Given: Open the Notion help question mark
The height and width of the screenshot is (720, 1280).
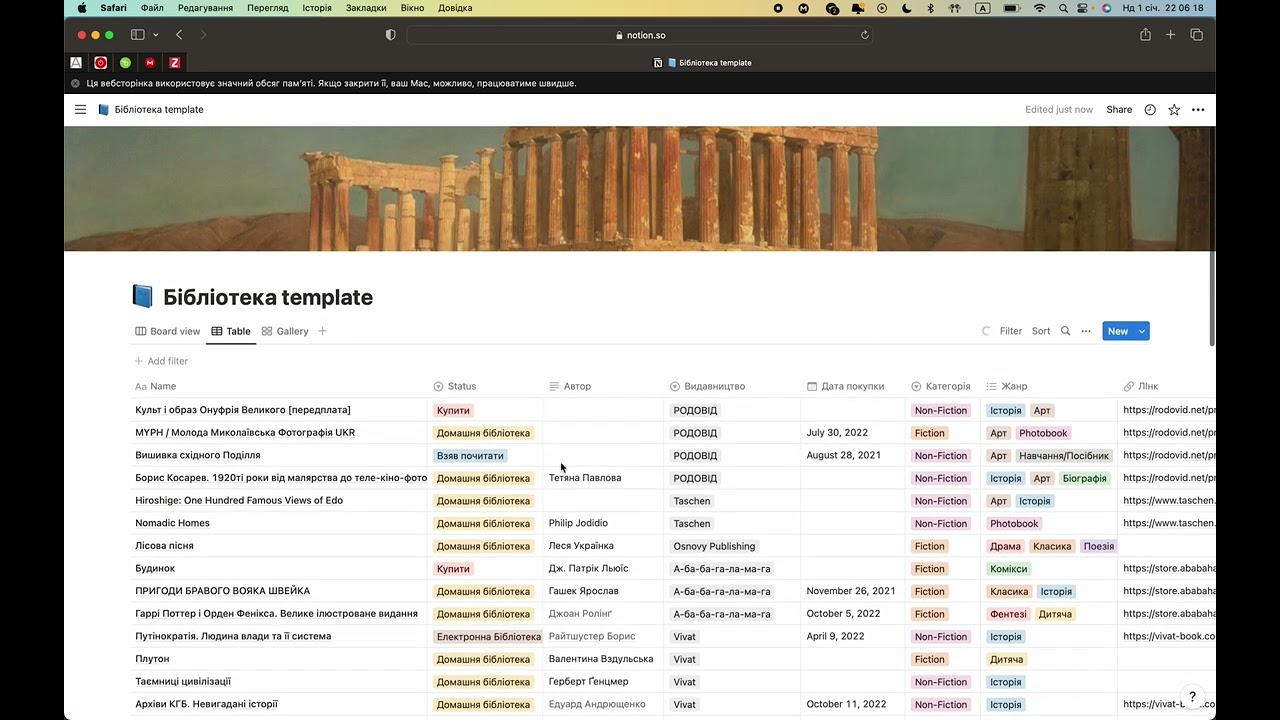Looking at the screenshot, I should tap(1192, 697).
